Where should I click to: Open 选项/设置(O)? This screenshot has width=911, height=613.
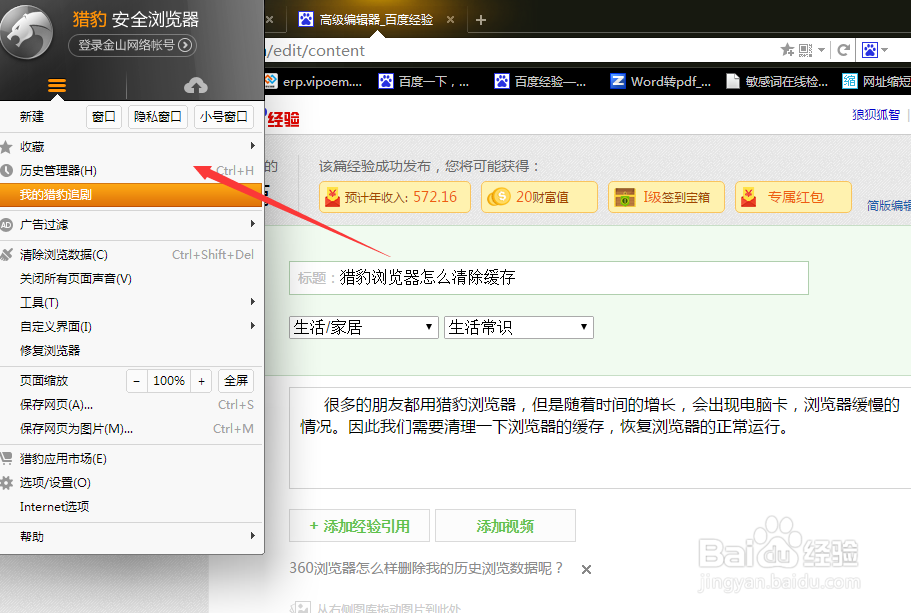pyautogui.click(x=131, y=482)
